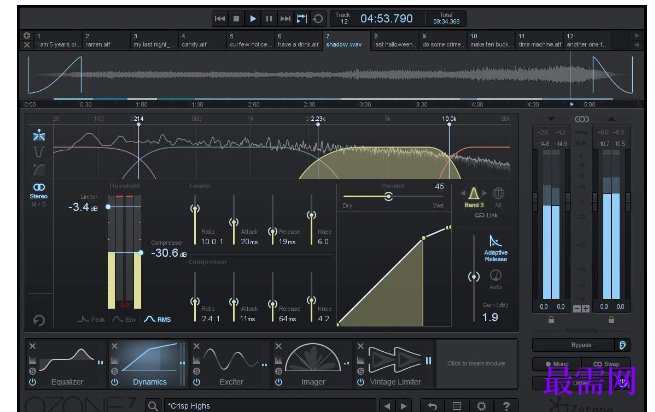Click band Gain slider knob near 1.9

(x=474, y=277)
